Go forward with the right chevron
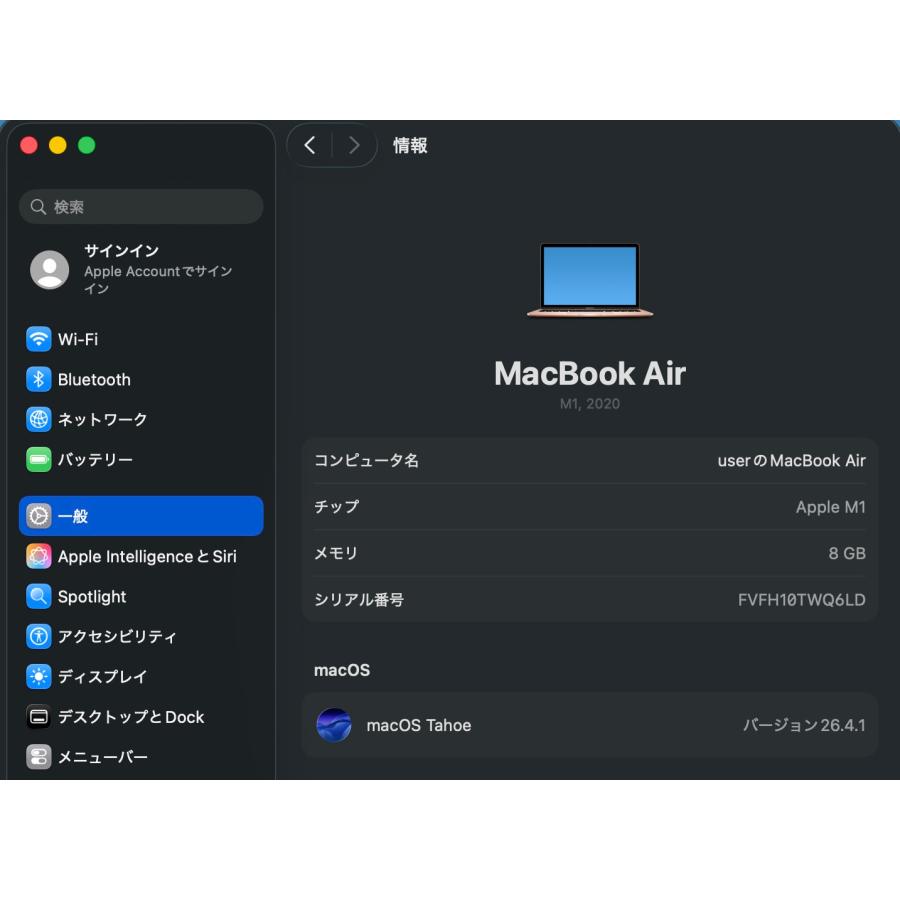Screen dimensions: 900x900 pos(354,145)
